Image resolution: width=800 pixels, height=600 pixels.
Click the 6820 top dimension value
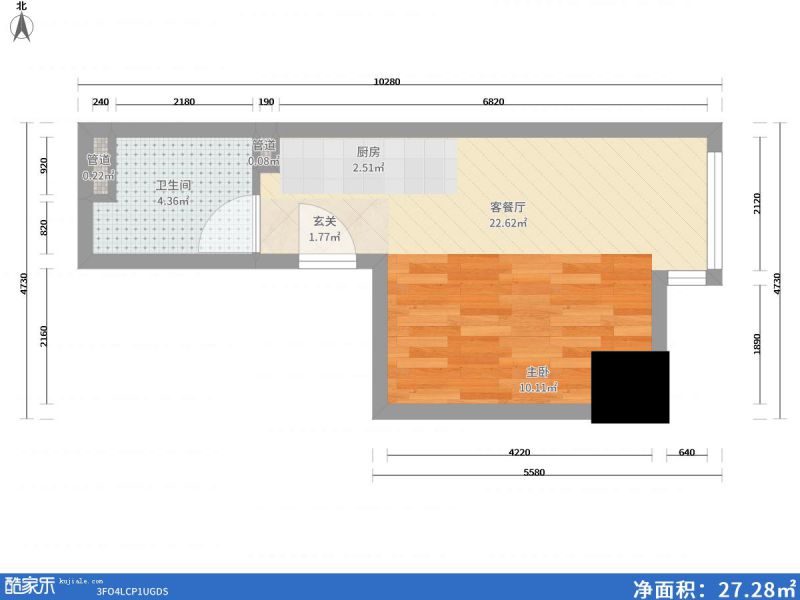click(x=493, y=102)
